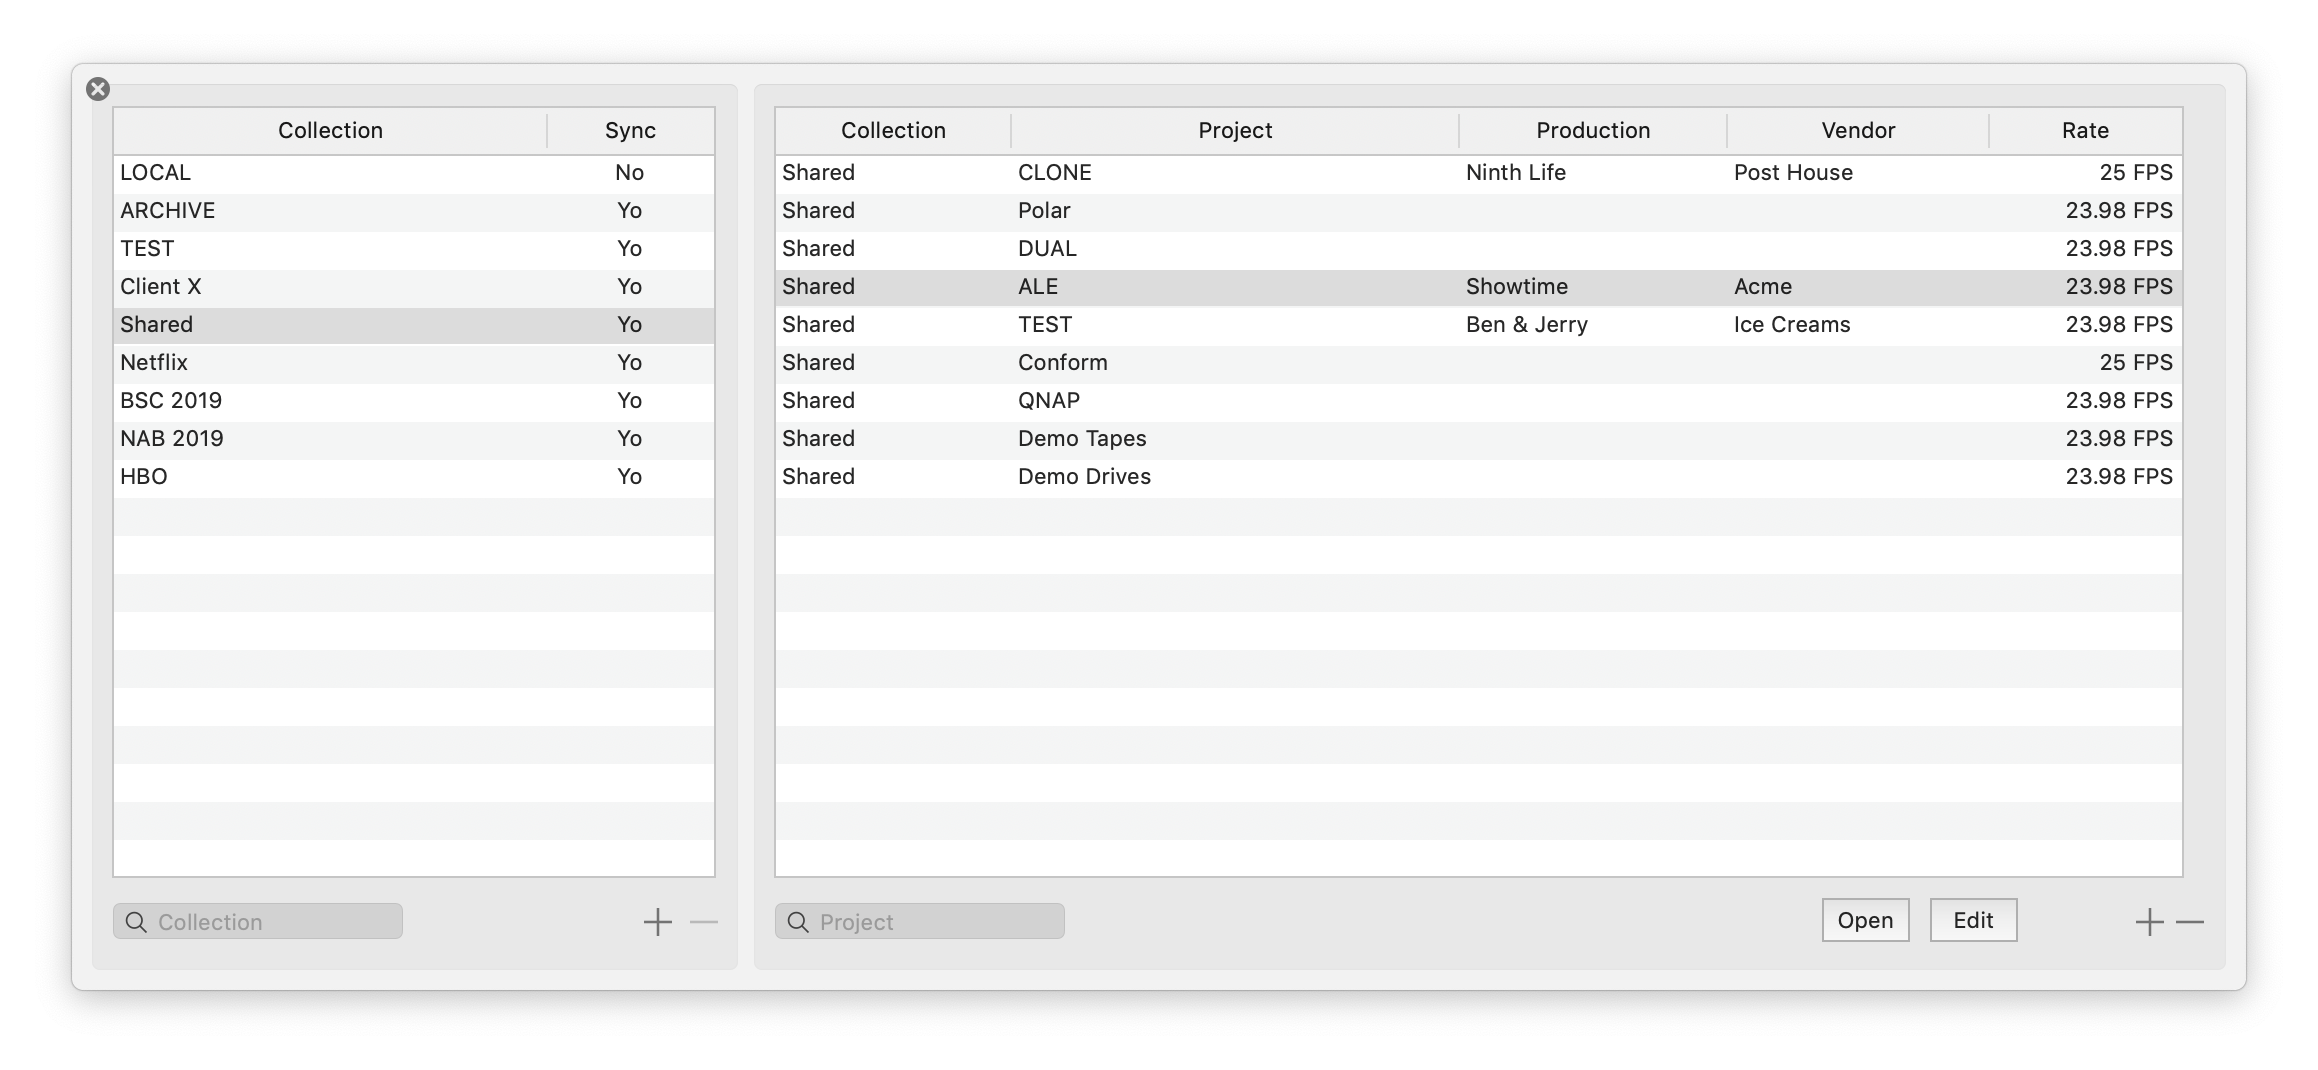Close the window with the X button

(x=98, y=89)
